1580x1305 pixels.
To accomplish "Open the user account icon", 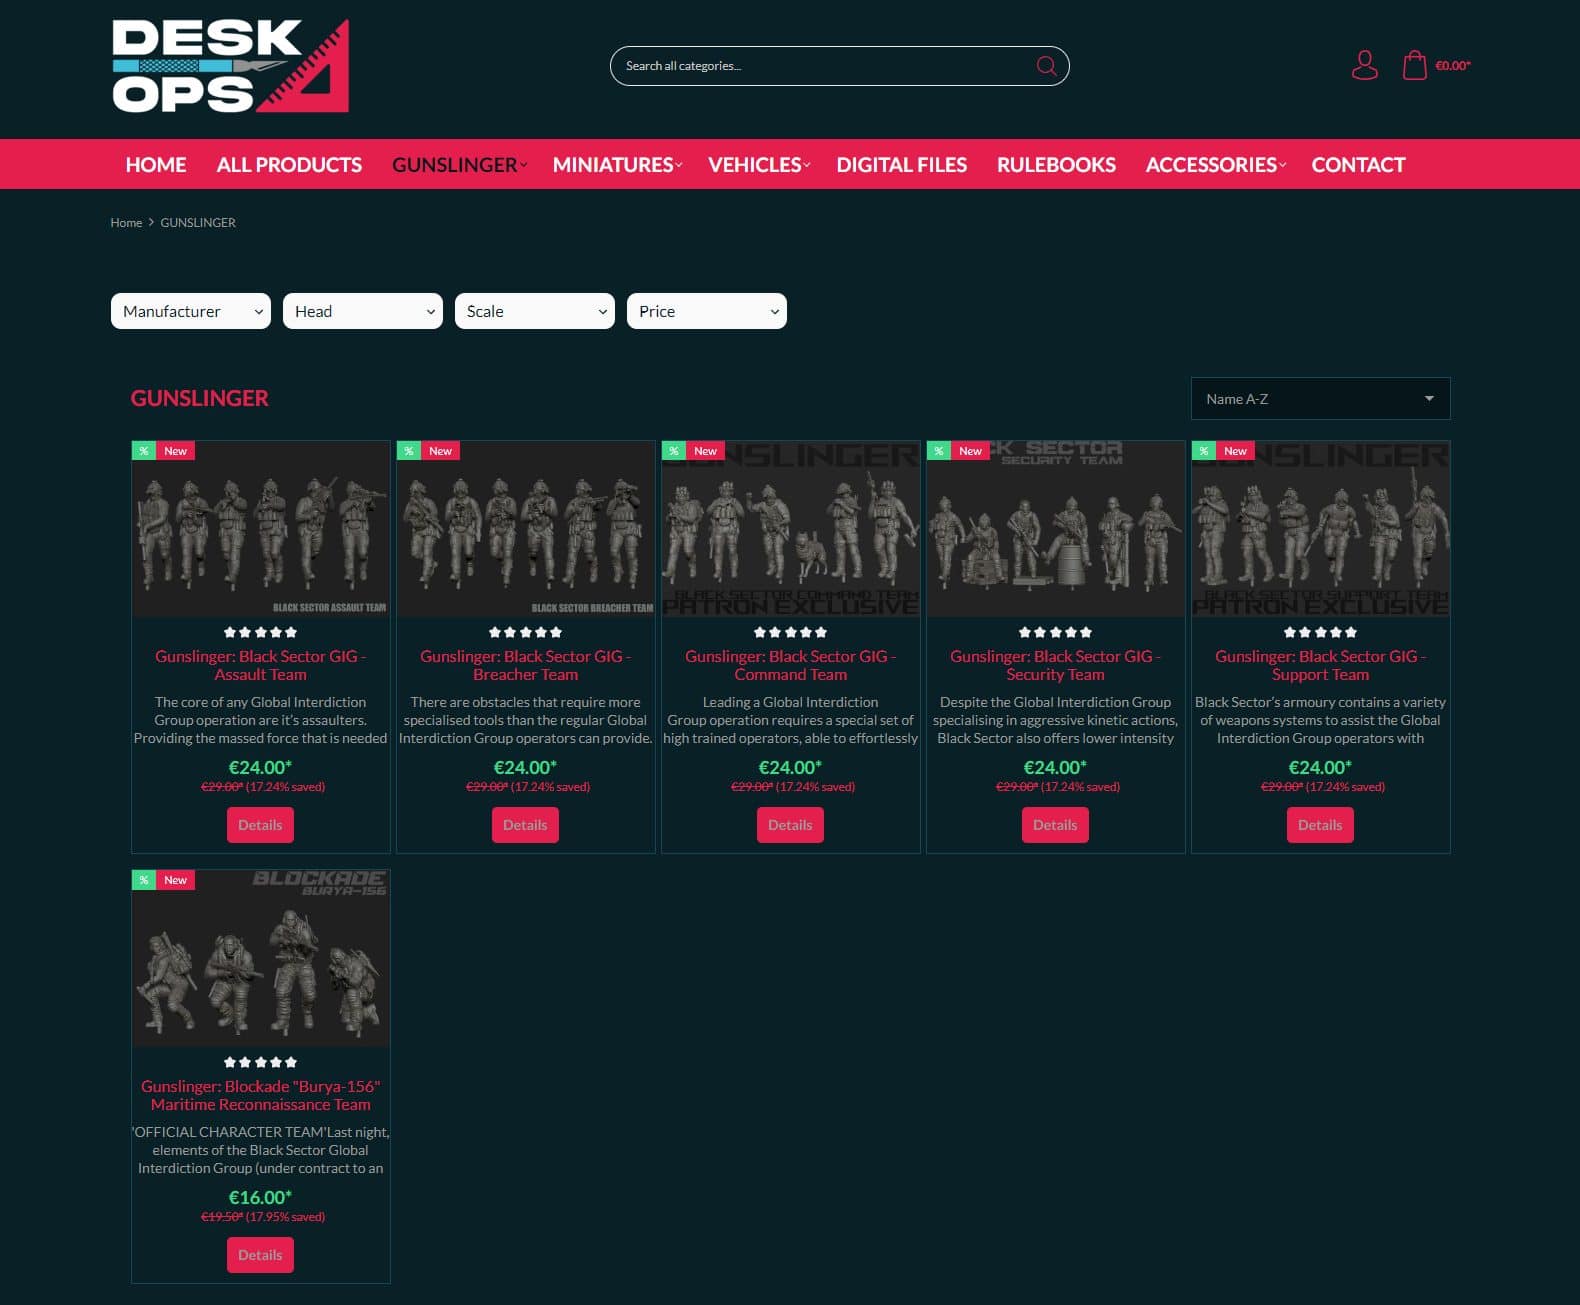I will [x=1364, y=65].
